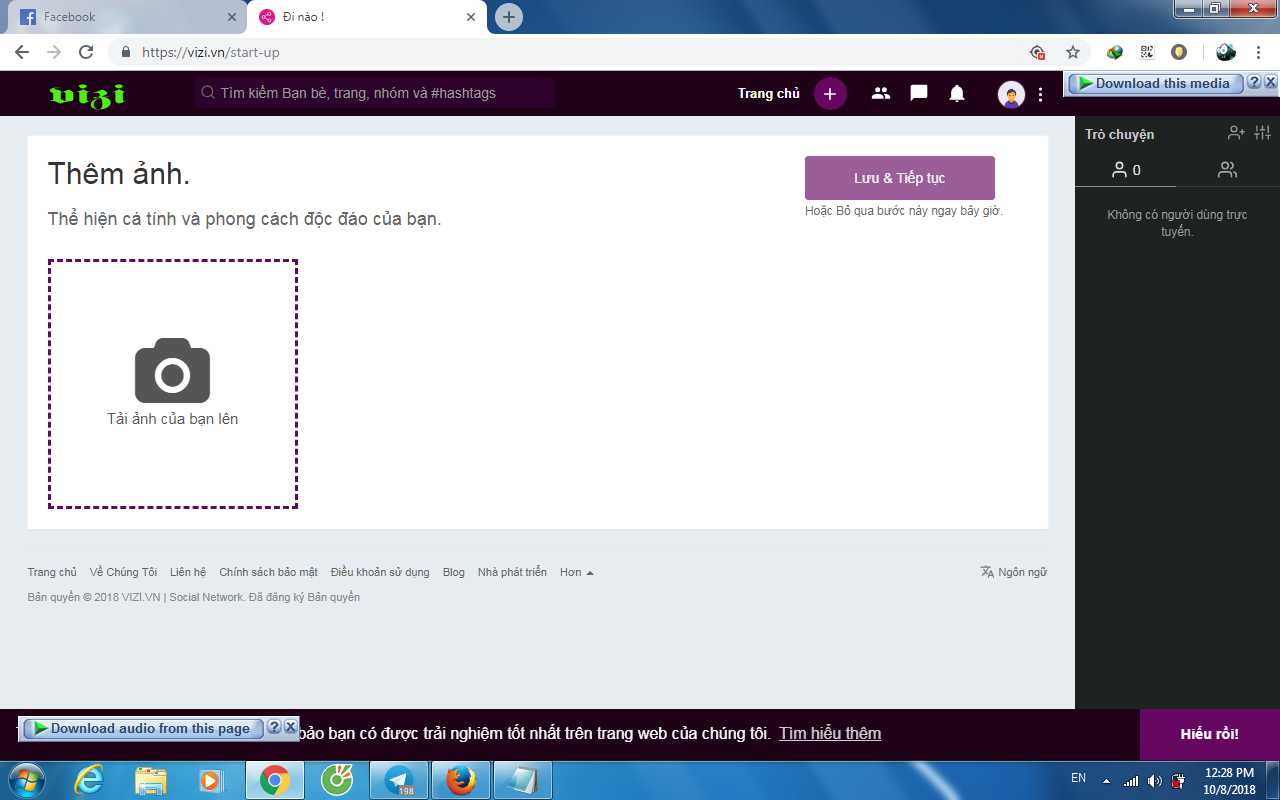Expand the 'Hơn' footer menu
This screenshot has height=800, width=1280.
[x=576, y=572]
